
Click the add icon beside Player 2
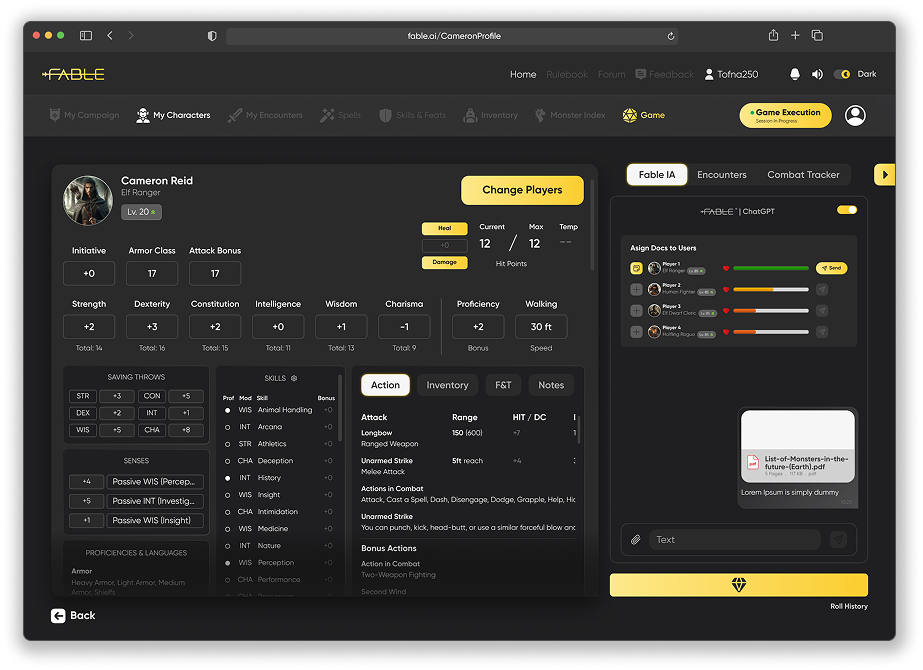(x=636, y=290)
